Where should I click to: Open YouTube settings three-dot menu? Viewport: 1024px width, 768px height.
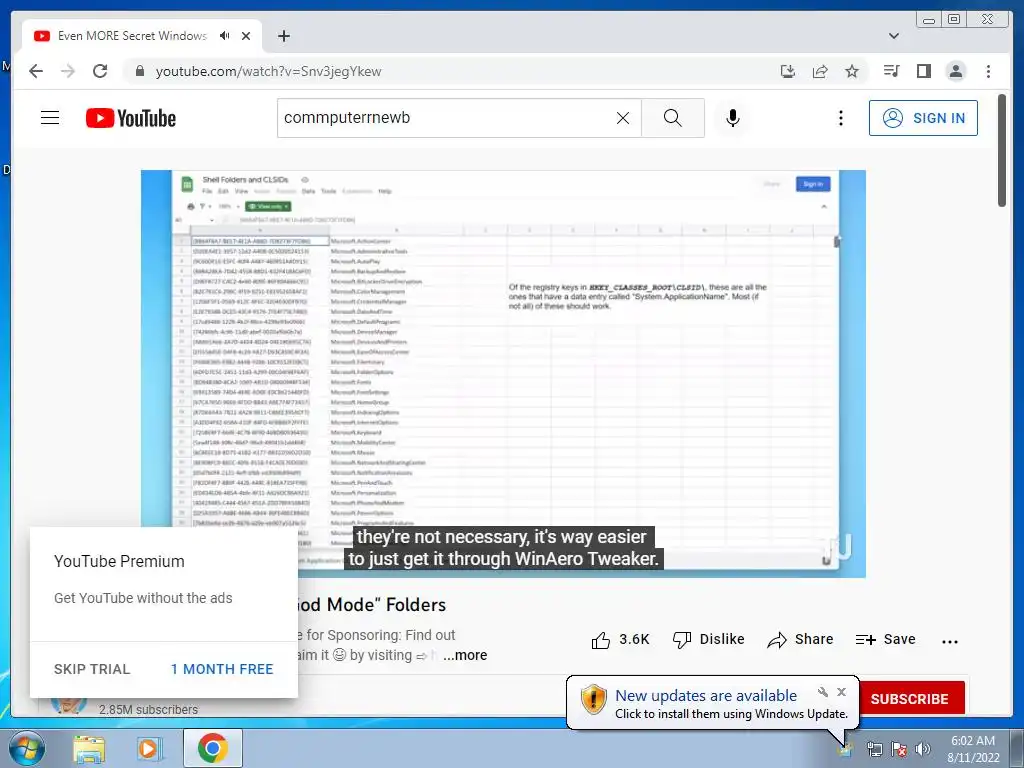pyautogui.click(x=841, y=118)
